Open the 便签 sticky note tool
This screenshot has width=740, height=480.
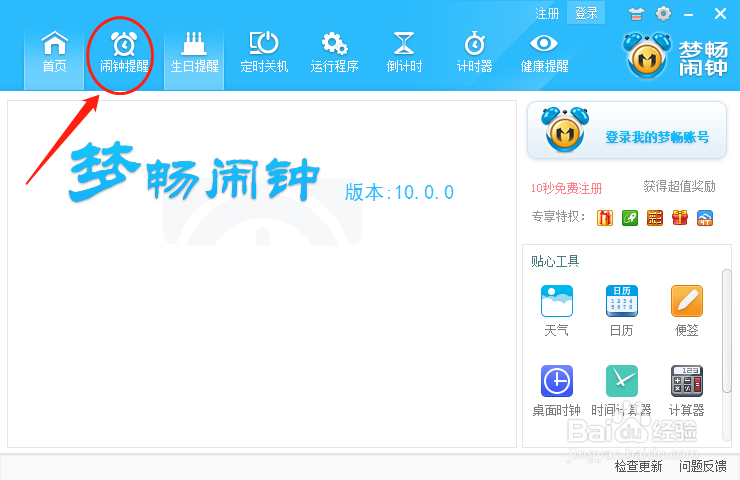coord(687,310)
